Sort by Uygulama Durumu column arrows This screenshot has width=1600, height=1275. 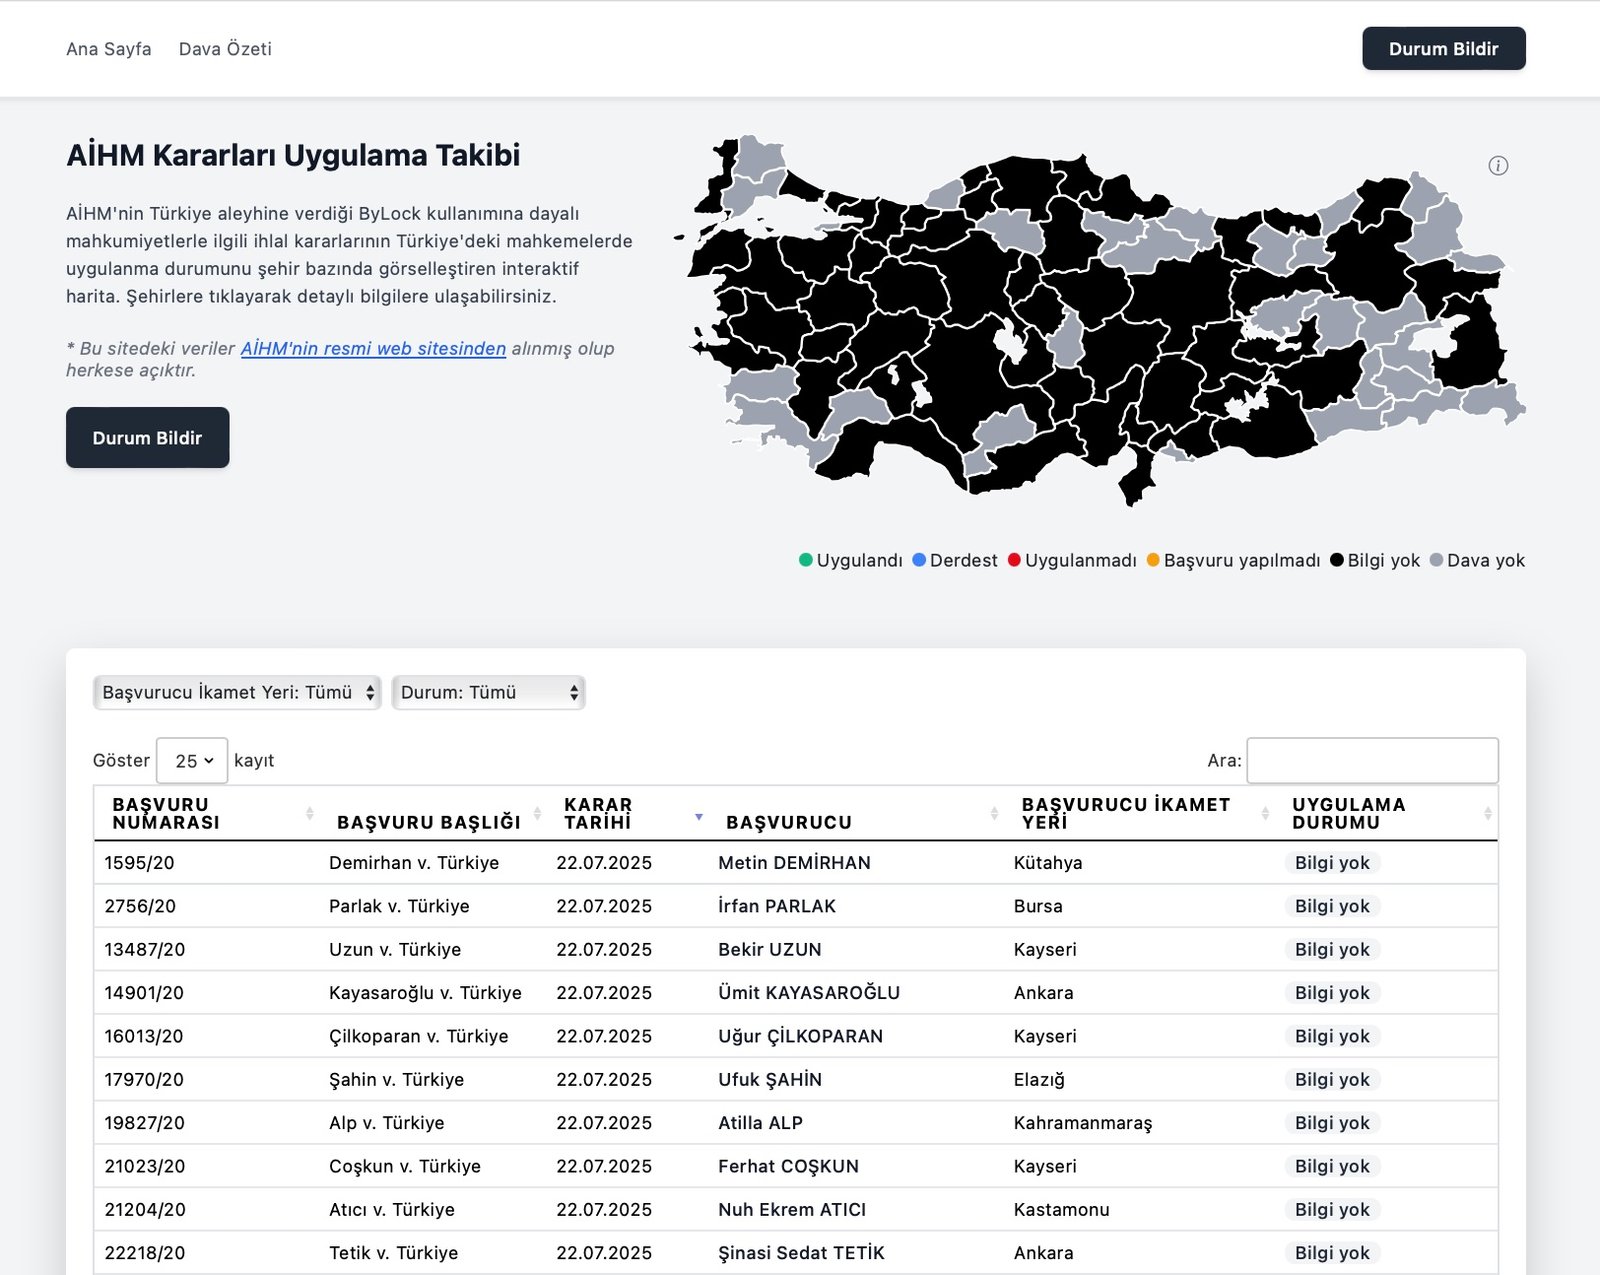(1487, 814)
